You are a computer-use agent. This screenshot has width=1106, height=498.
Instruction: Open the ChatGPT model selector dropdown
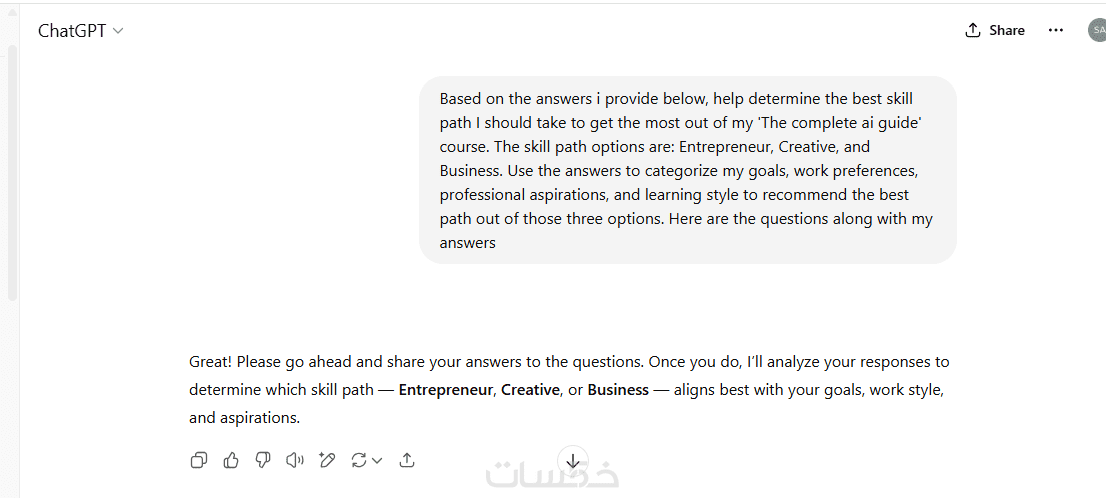pos(80,30)
